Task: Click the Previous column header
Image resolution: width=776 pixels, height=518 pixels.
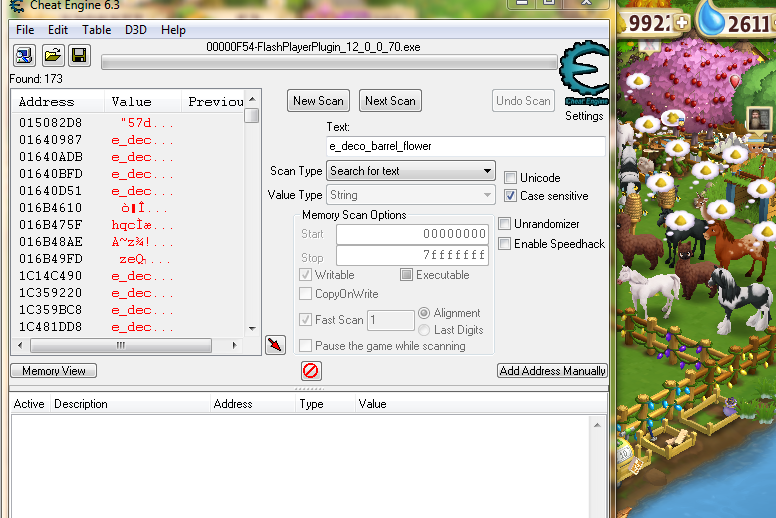Action: [x=213, y=101]
